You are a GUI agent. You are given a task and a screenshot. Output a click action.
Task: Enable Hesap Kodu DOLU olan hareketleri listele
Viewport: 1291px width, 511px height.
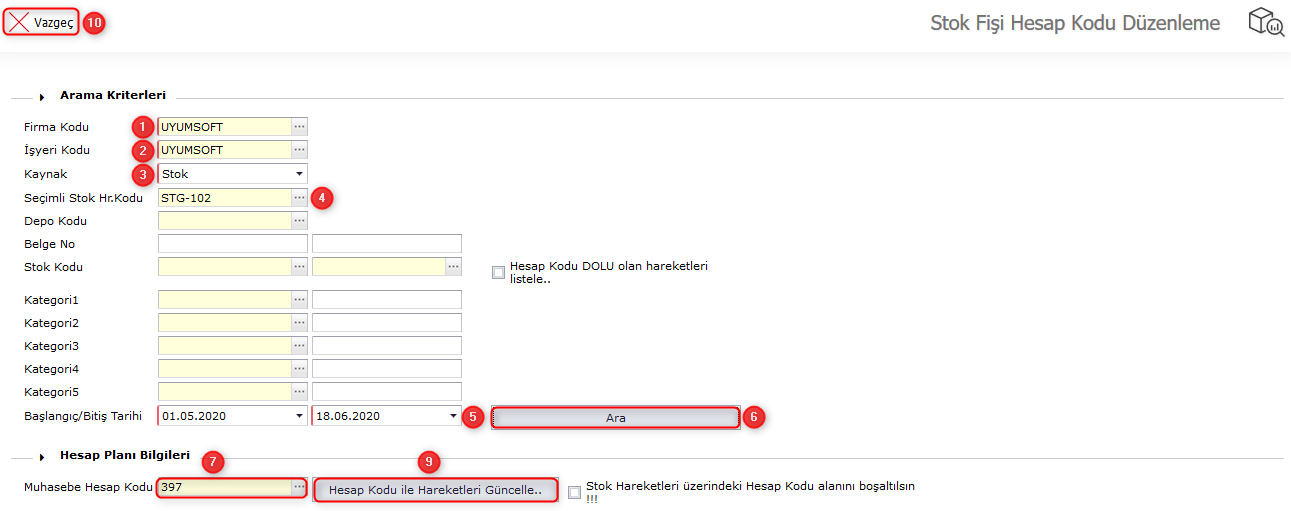pyautogui.click(x=498, y=272)
